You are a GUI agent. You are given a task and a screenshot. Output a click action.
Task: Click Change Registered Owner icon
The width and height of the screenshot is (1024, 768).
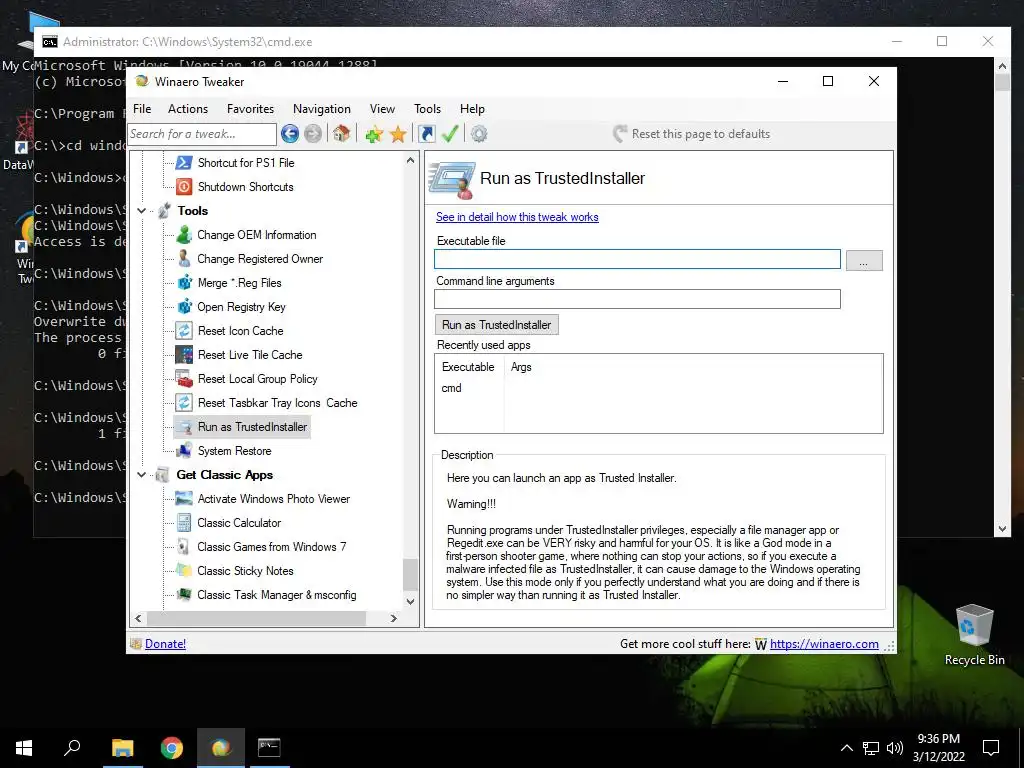(x=184, y=259)
